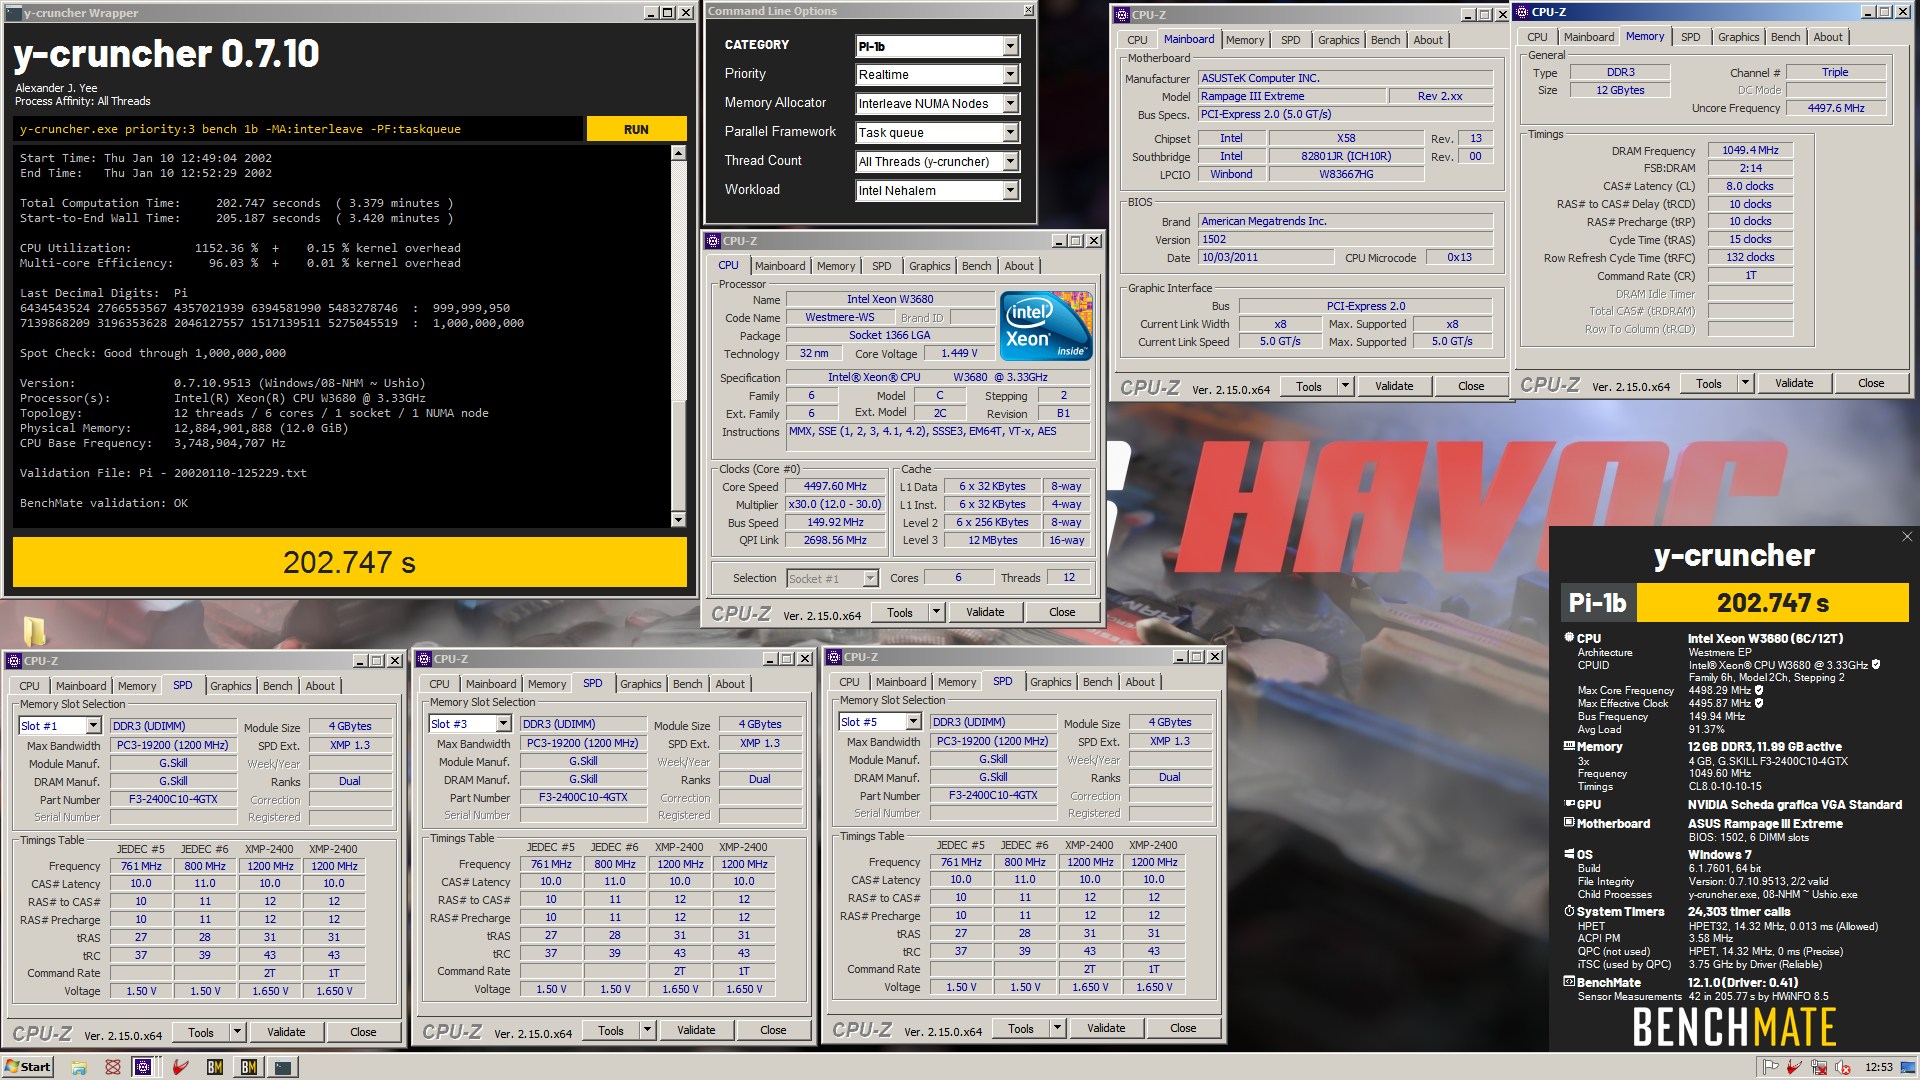
Task: Click the yellow RUN button in y-cruncher Wrapper
Action: [x=636, y=129]
